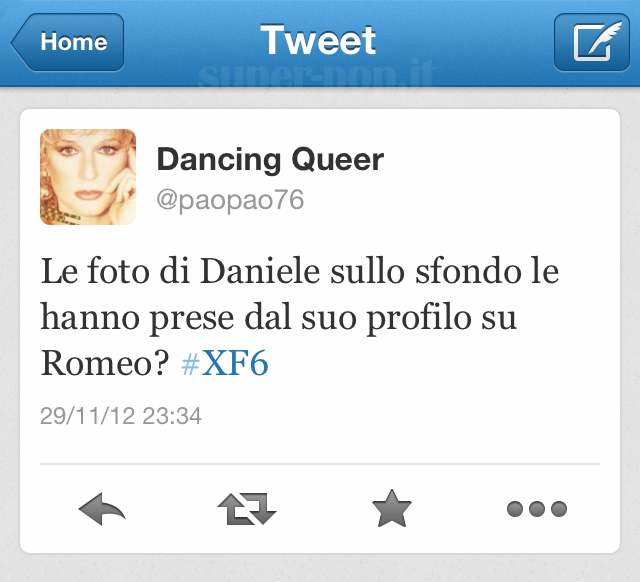Favorite the tweet with the star icon
Viewport: 640px width, 582px height.
coord(392,509)
